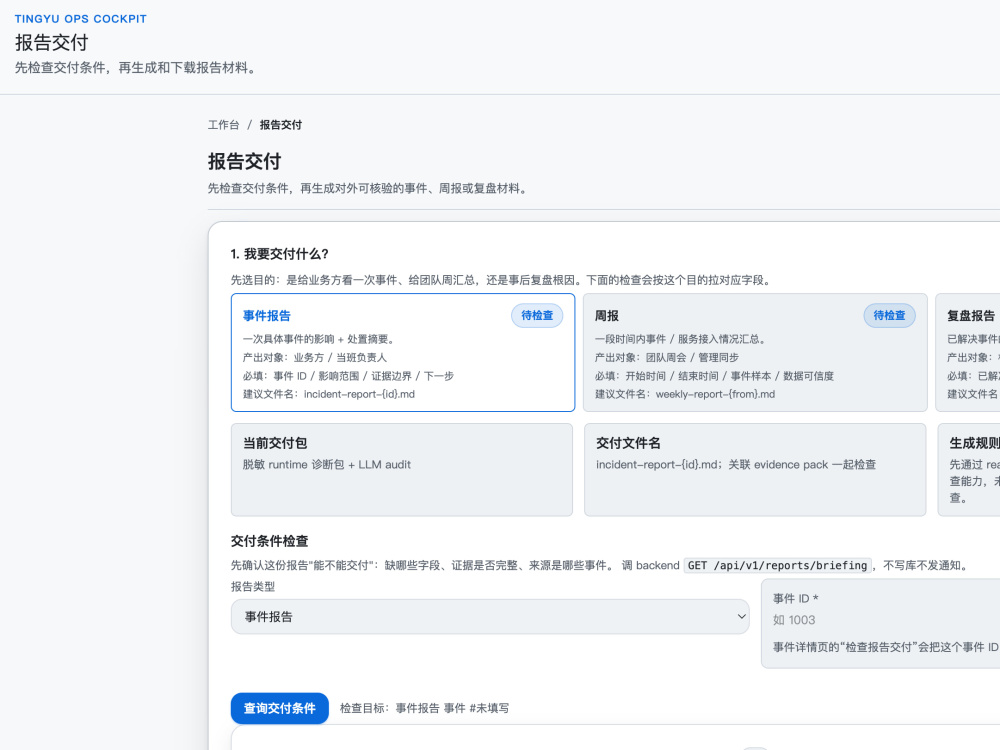Screen dimensions: 1000x750
Task: Click the 脱敏 runtime 诊断包 + LLM audit text
Action: pos(327,465)
